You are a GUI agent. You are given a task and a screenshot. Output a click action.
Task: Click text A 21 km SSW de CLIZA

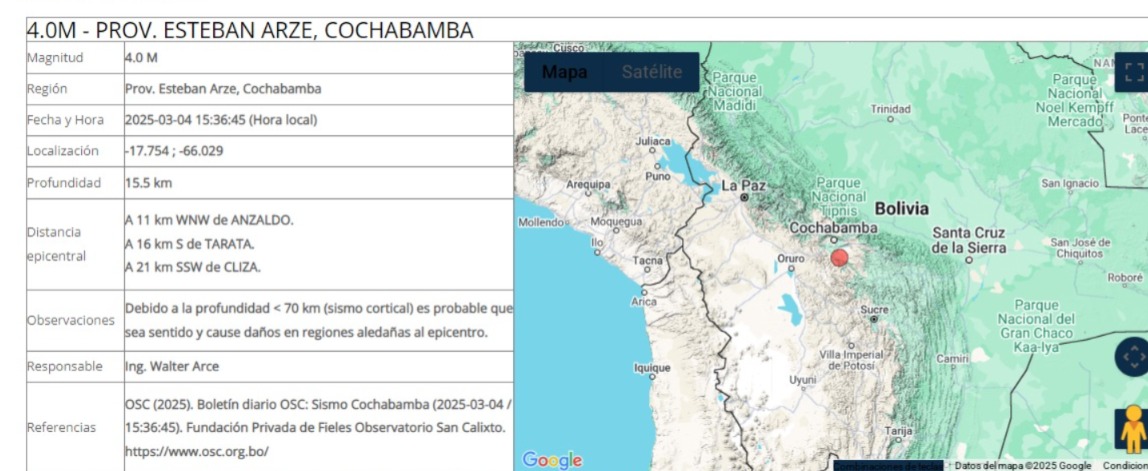(x=193, y=267)
